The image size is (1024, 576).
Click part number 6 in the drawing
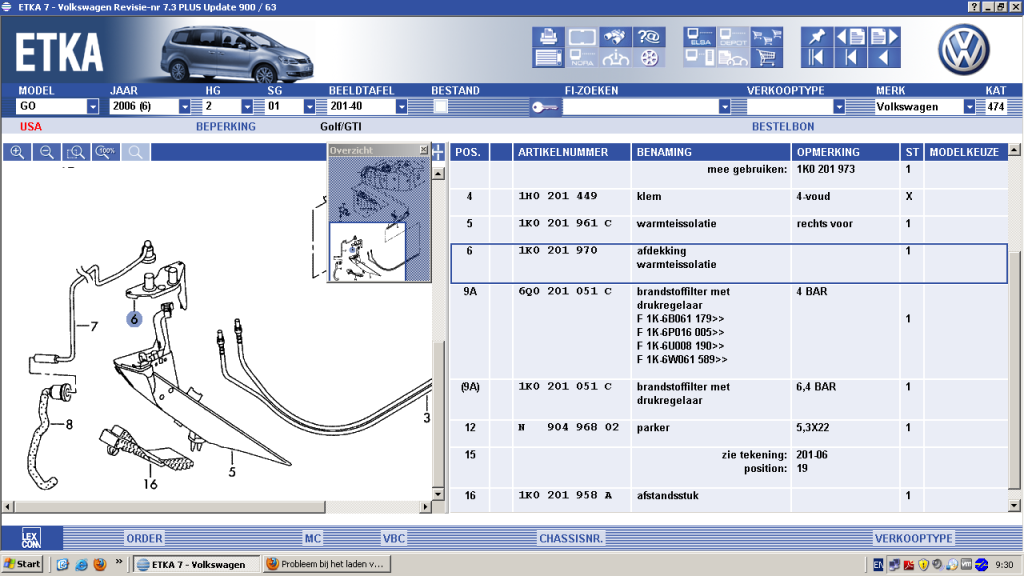pyautogui.click(x=134, y=319)
